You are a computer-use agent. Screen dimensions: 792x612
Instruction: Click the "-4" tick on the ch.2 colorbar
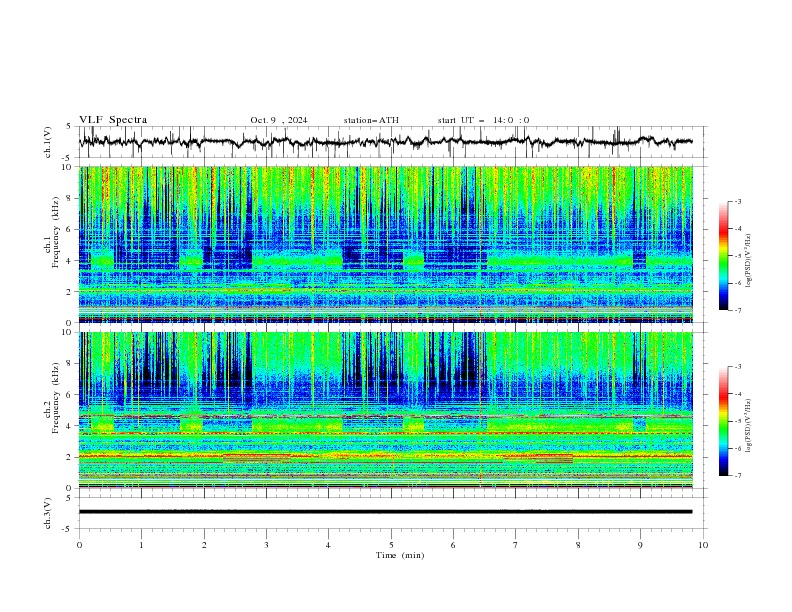pos(737,394)
